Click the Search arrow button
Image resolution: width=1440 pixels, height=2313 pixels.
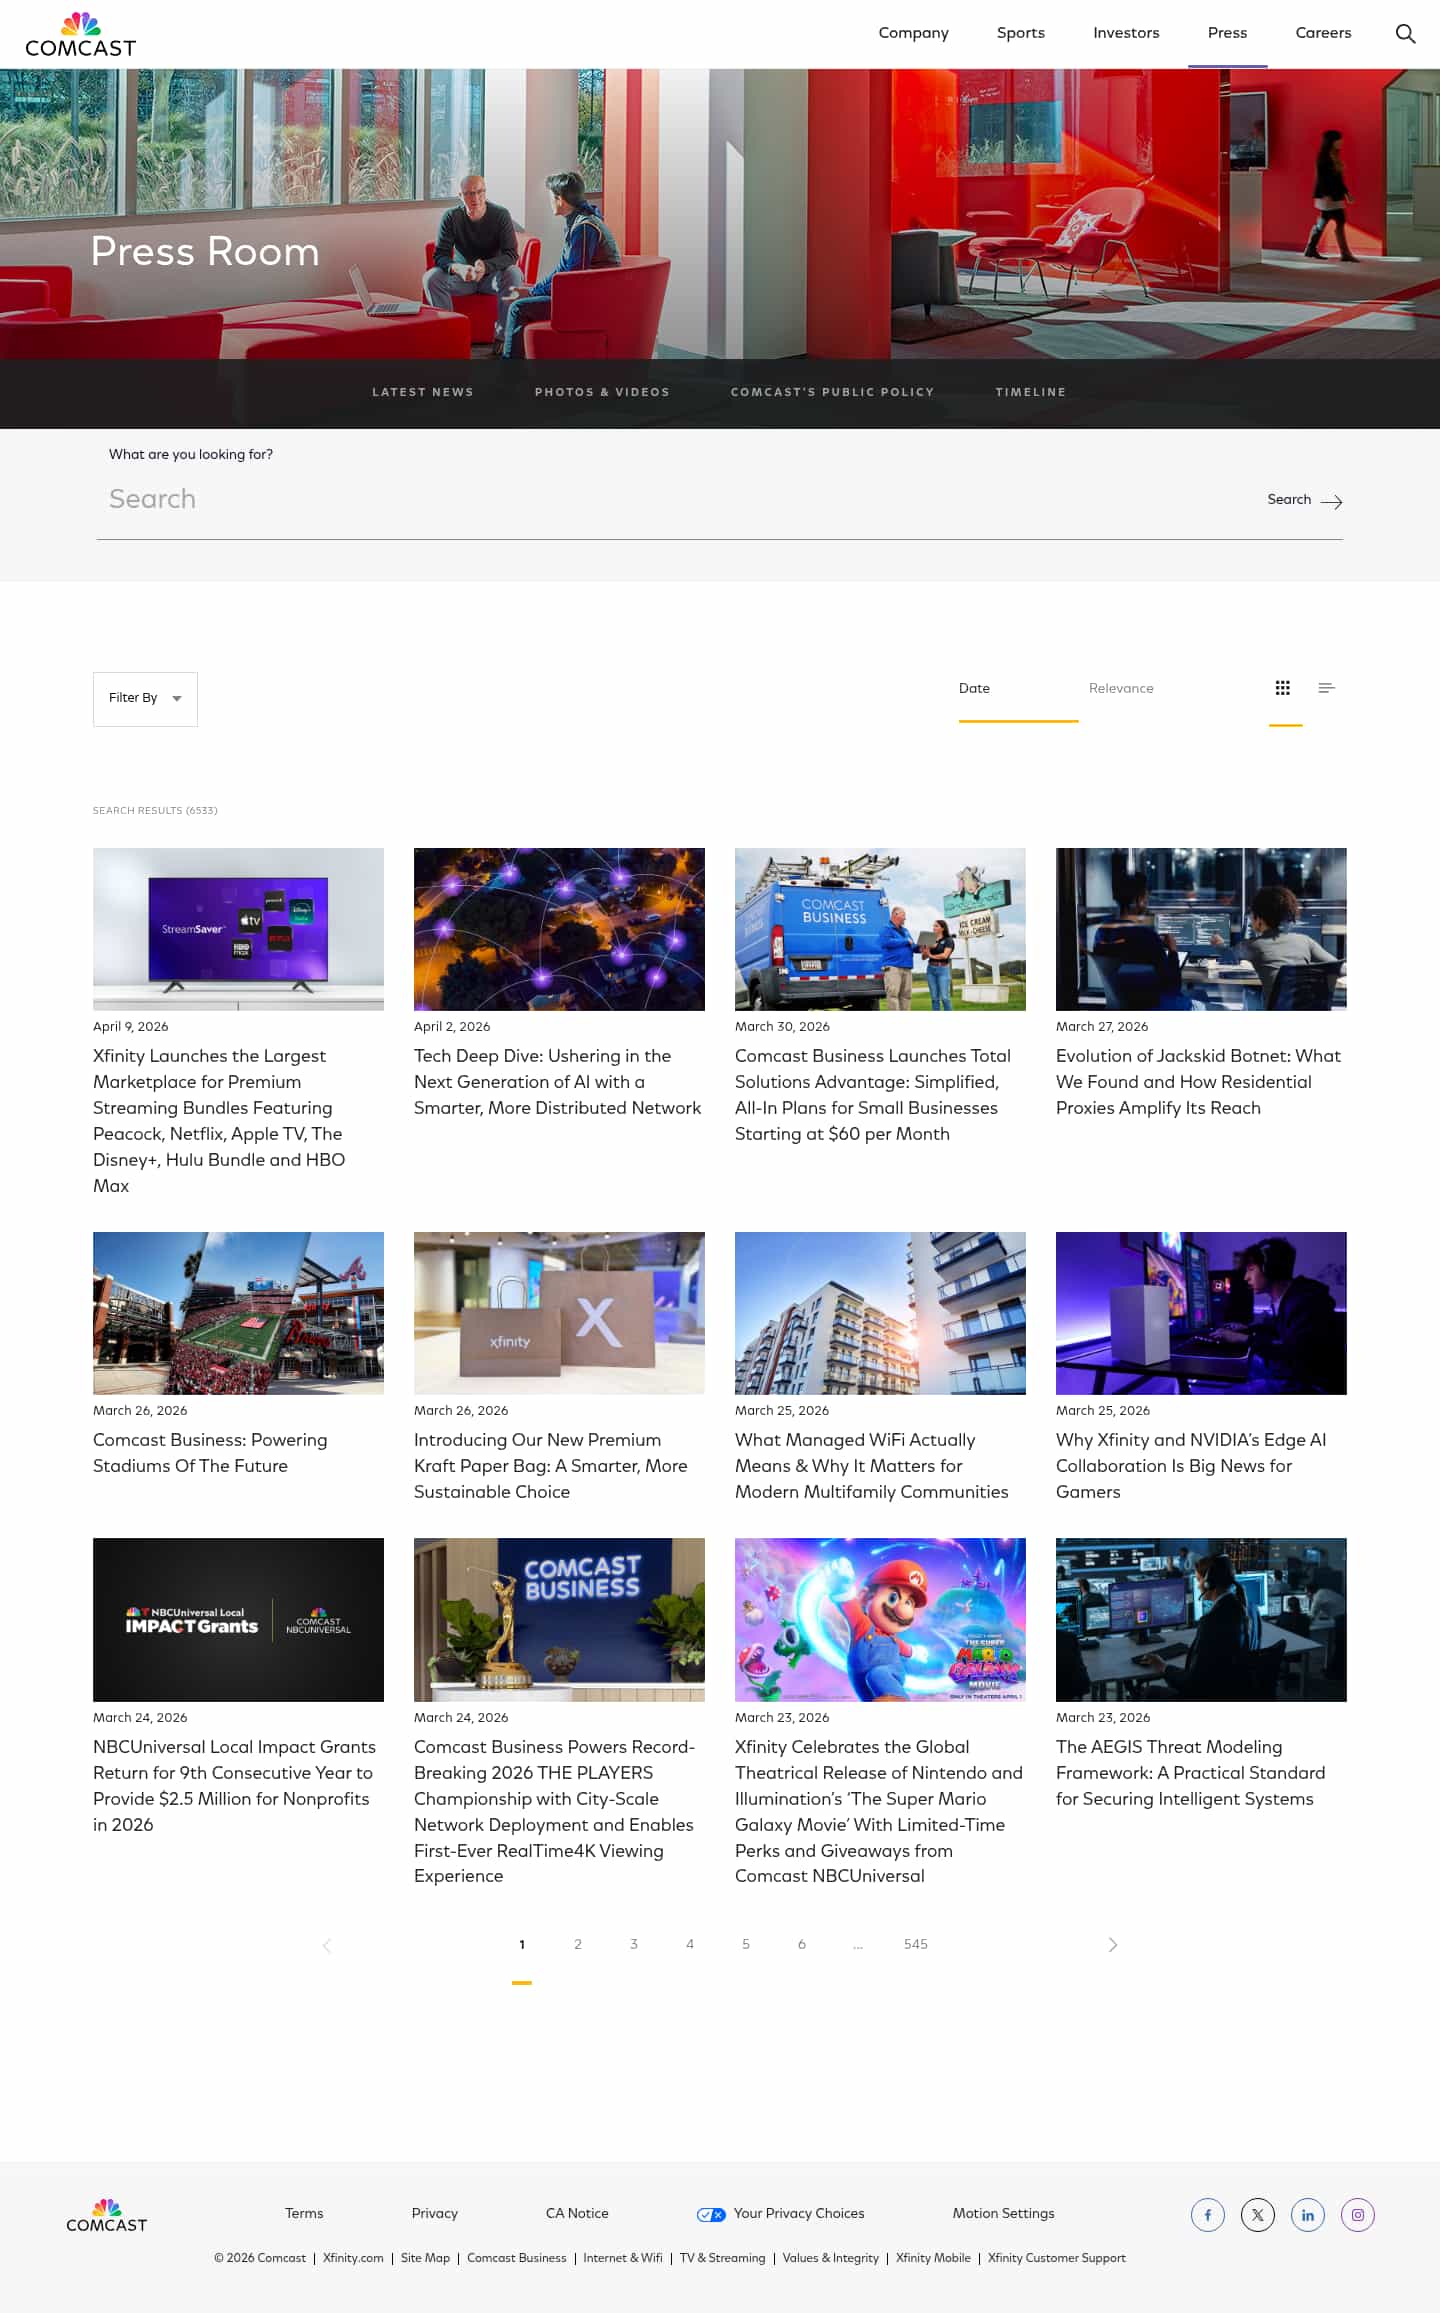pos(1305,500)
